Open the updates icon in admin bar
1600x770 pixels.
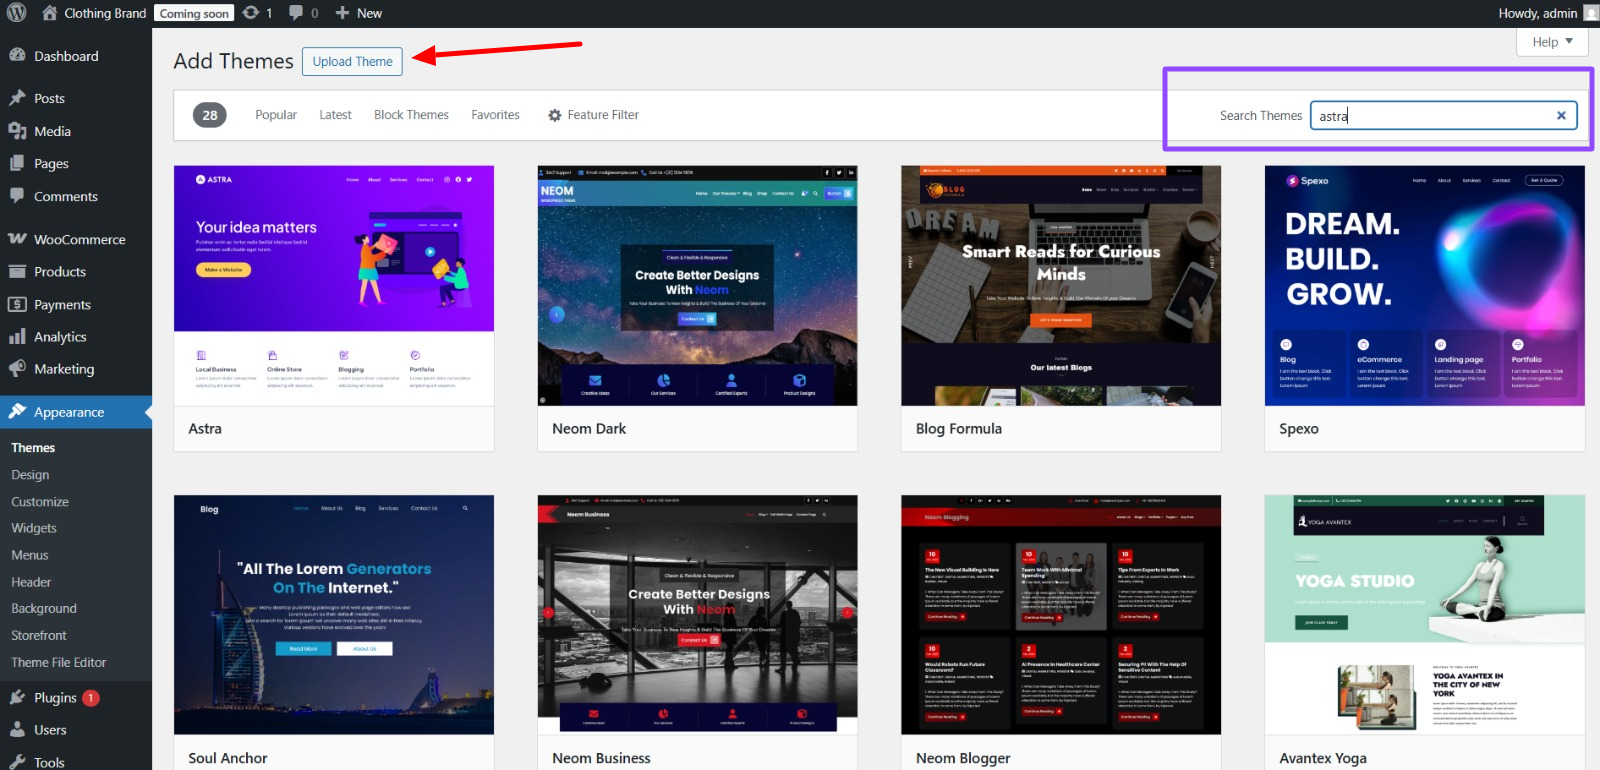coord(251,13)
